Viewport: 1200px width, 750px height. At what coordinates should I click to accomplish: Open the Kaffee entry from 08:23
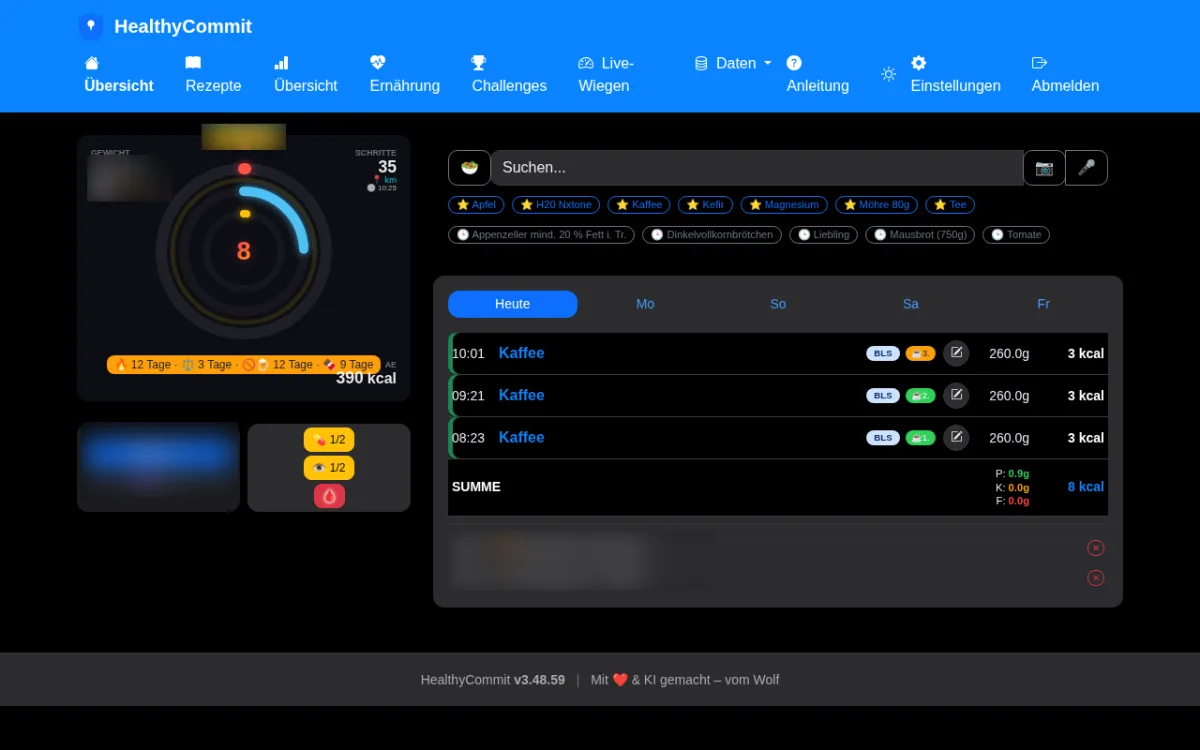pos(521,437)
